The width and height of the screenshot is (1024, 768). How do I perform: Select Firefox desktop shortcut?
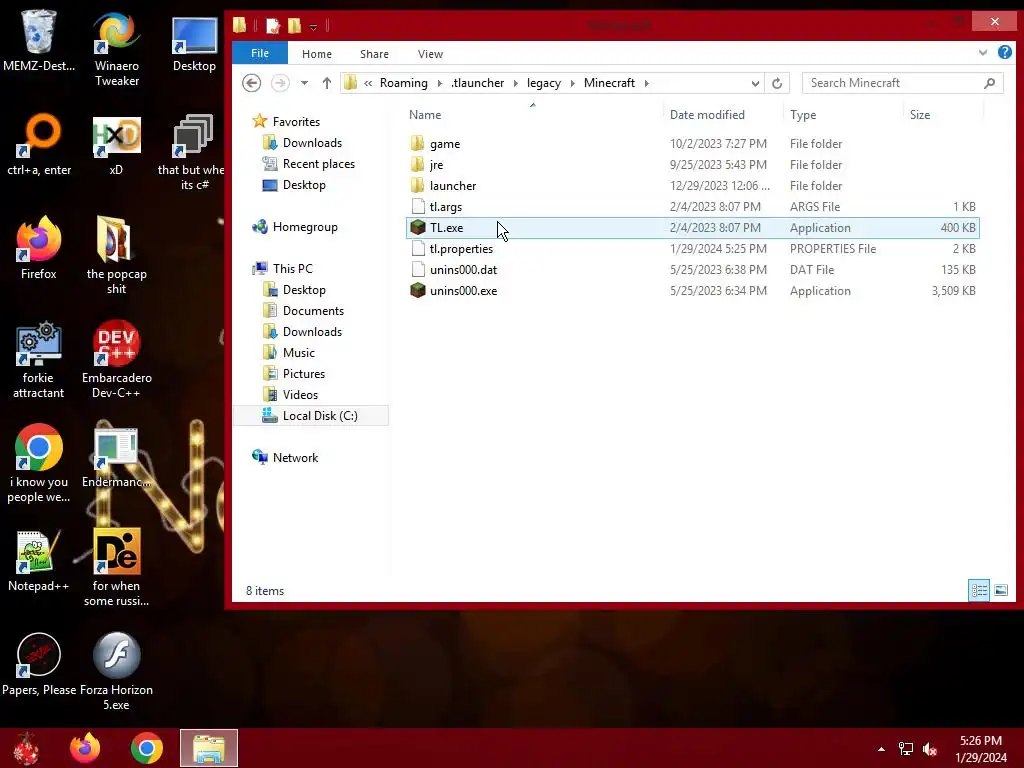click(x=39, y=248)
